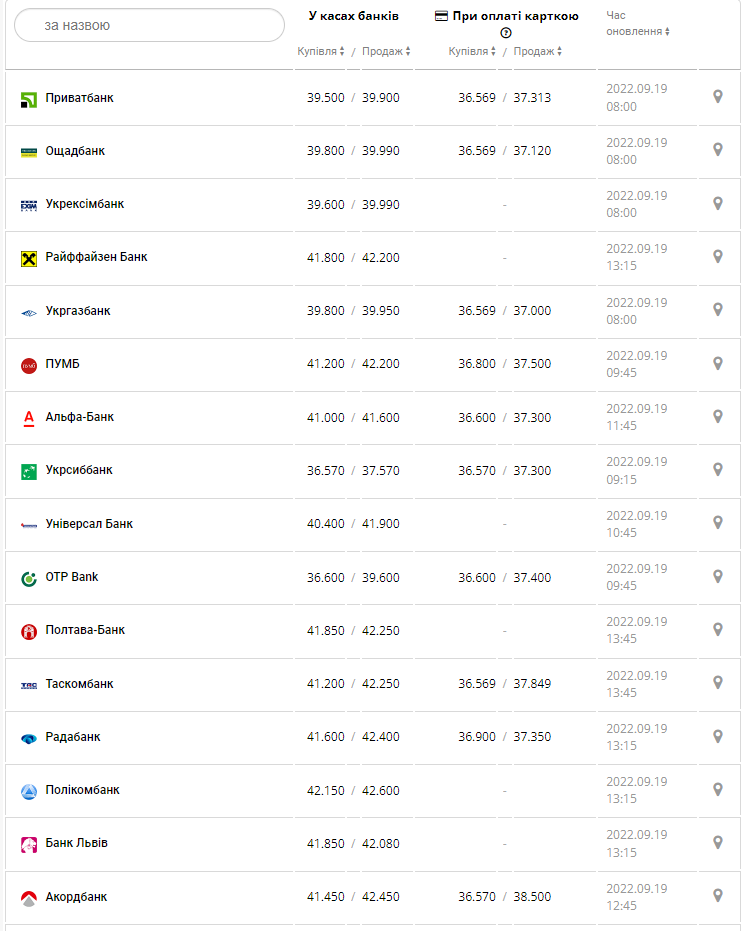This screenshot has width=743, height=931.
Task: Click the ПУМБ red logo icon
Action: pyautogui.click(x=29, y=365)
